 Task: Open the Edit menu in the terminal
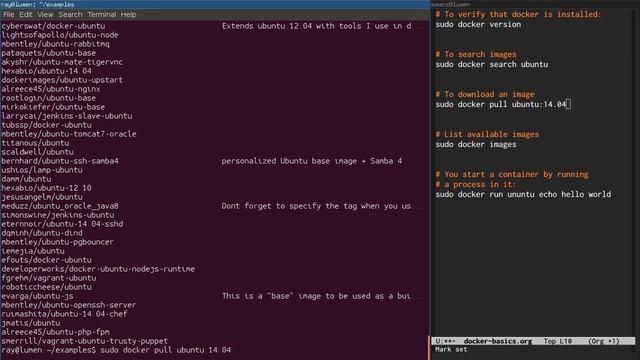pyautogui.click(x=25, y=14)
